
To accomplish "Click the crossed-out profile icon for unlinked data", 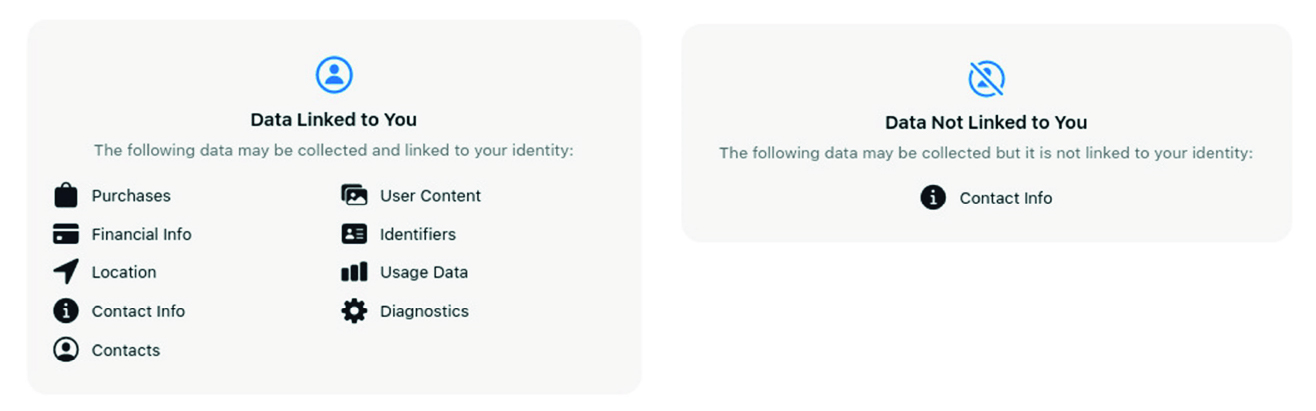I will [x=986, y=78].
